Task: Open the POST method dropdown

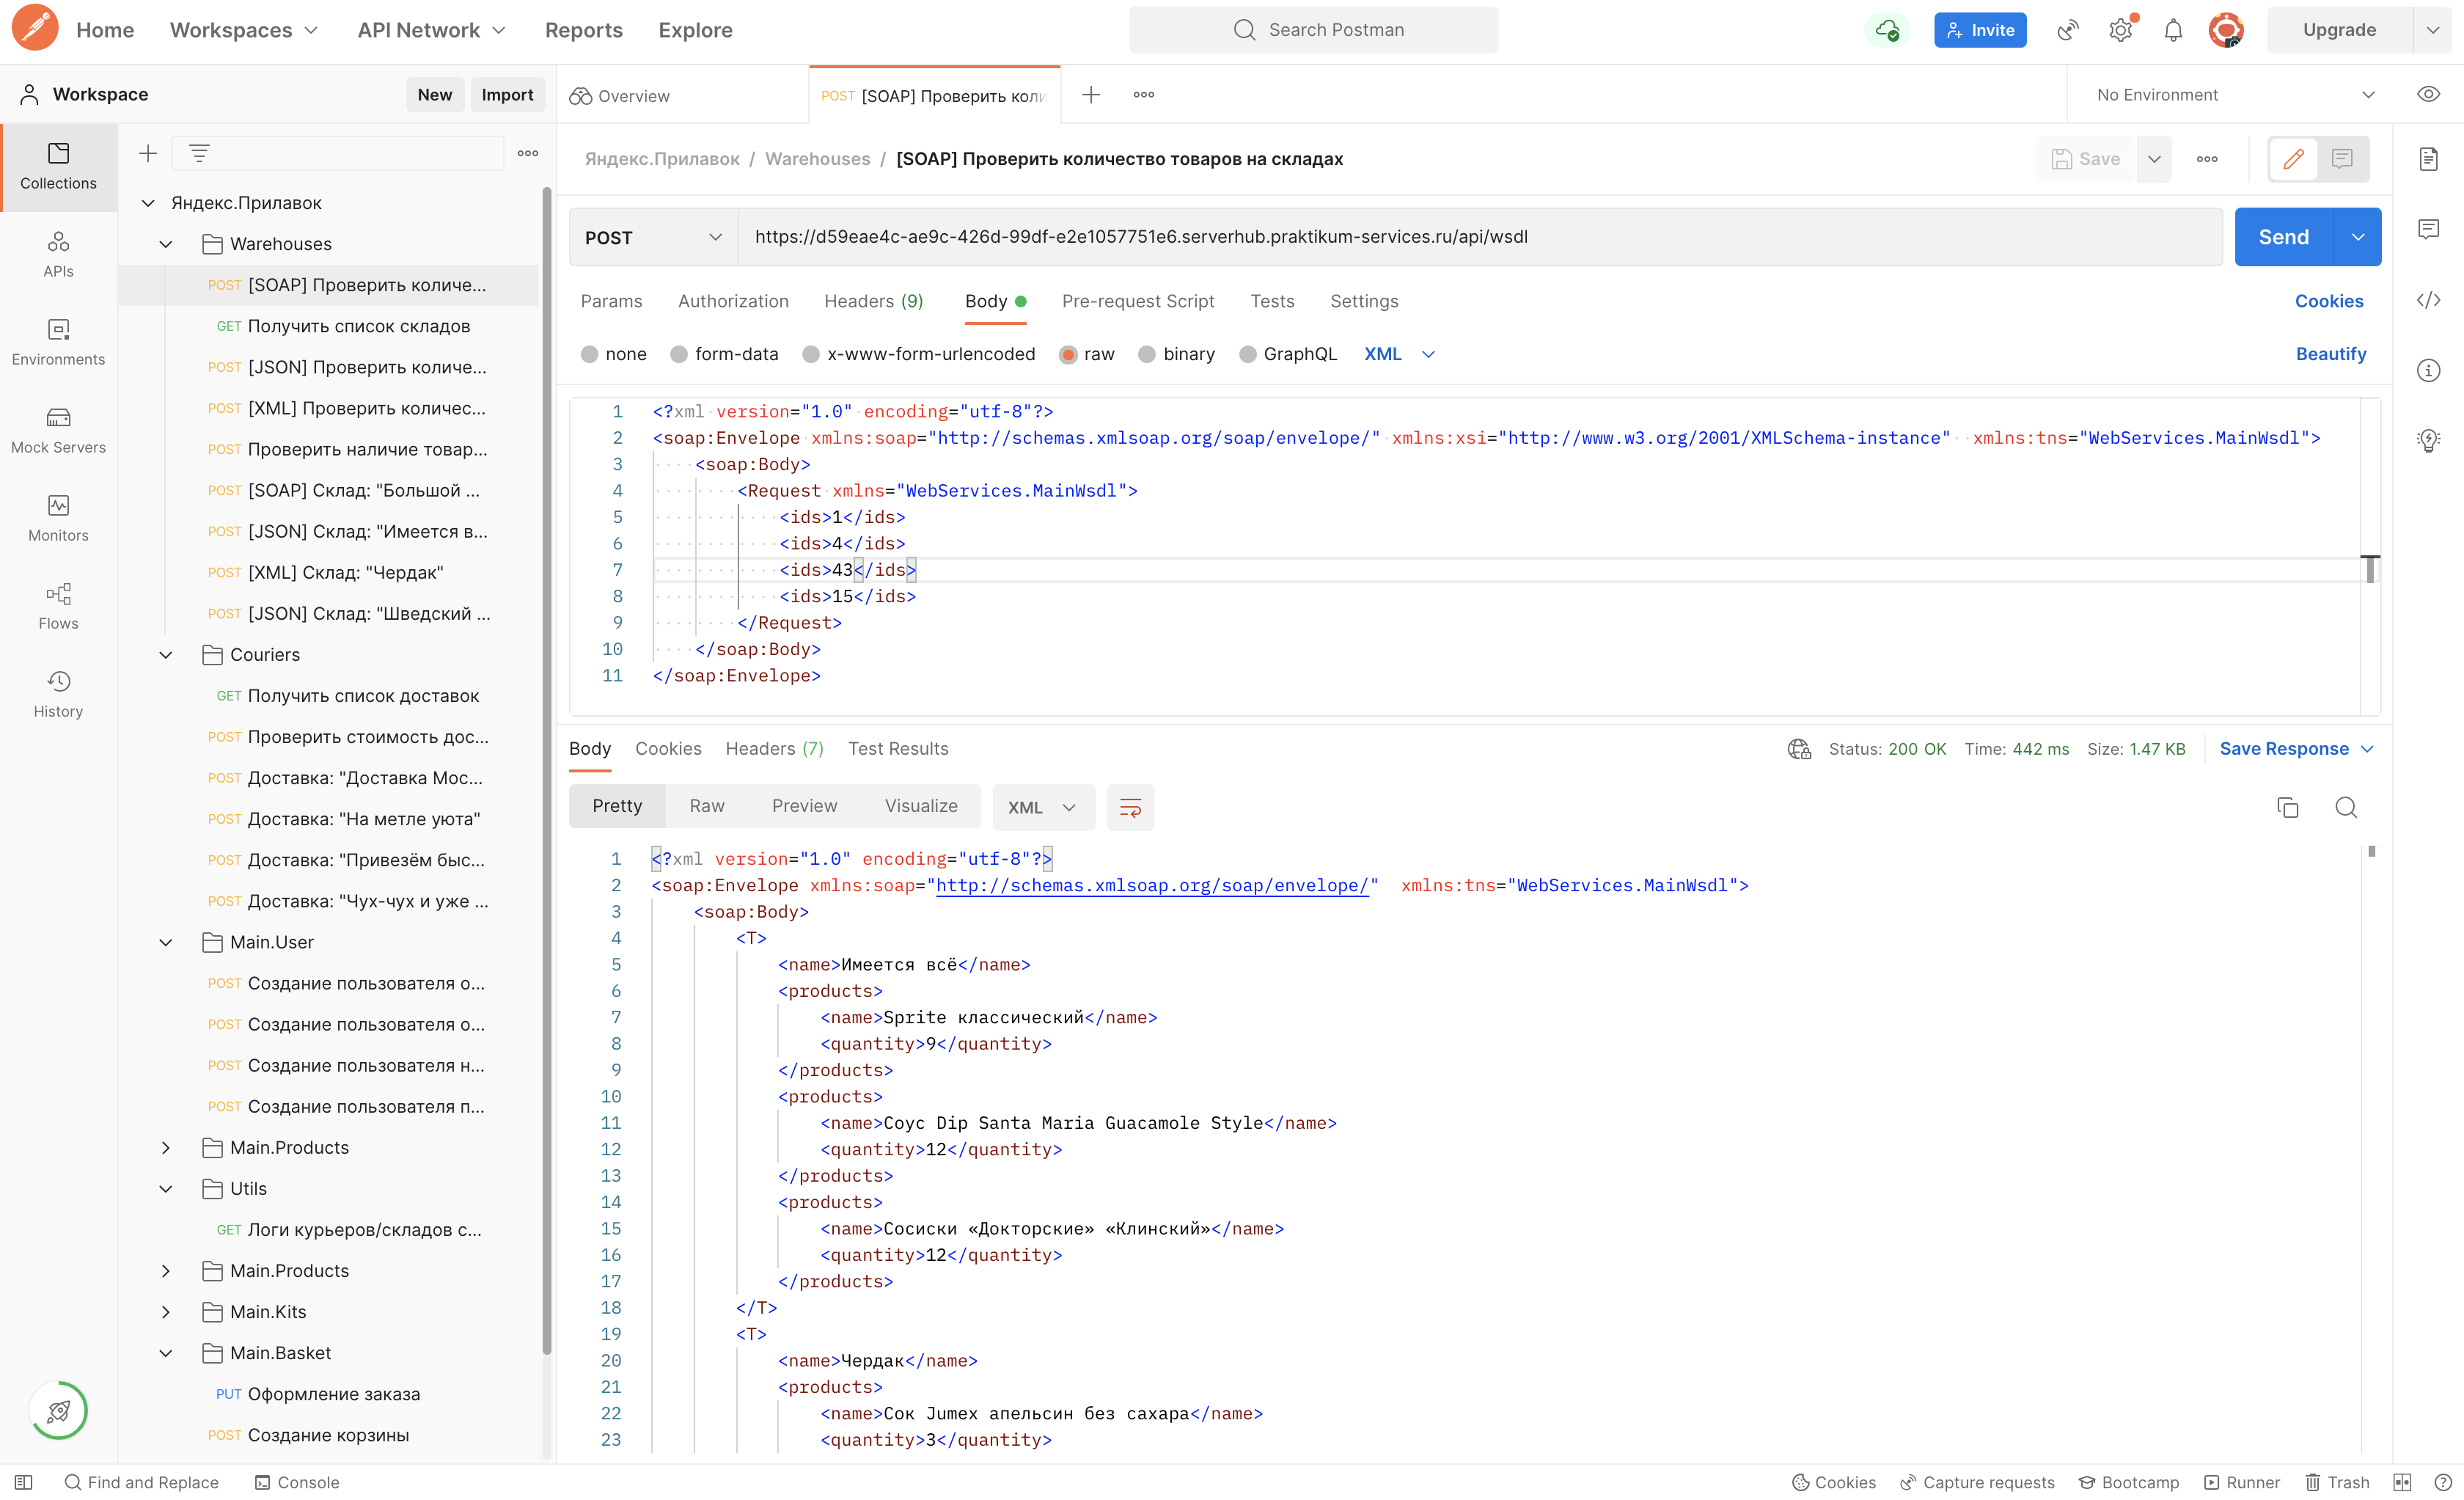Action: coord(653,237)
